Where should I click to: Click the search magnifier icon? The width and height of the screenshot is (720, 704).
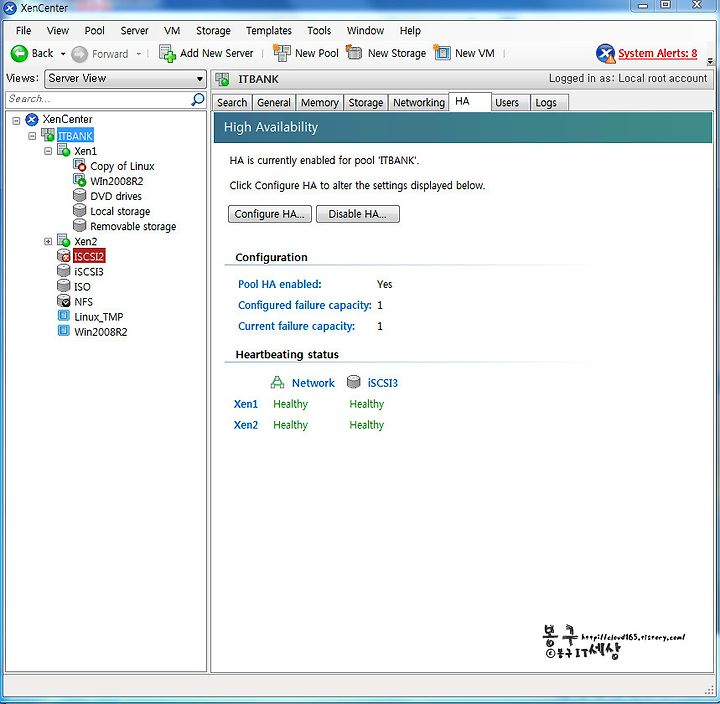(x=197, y=99)
